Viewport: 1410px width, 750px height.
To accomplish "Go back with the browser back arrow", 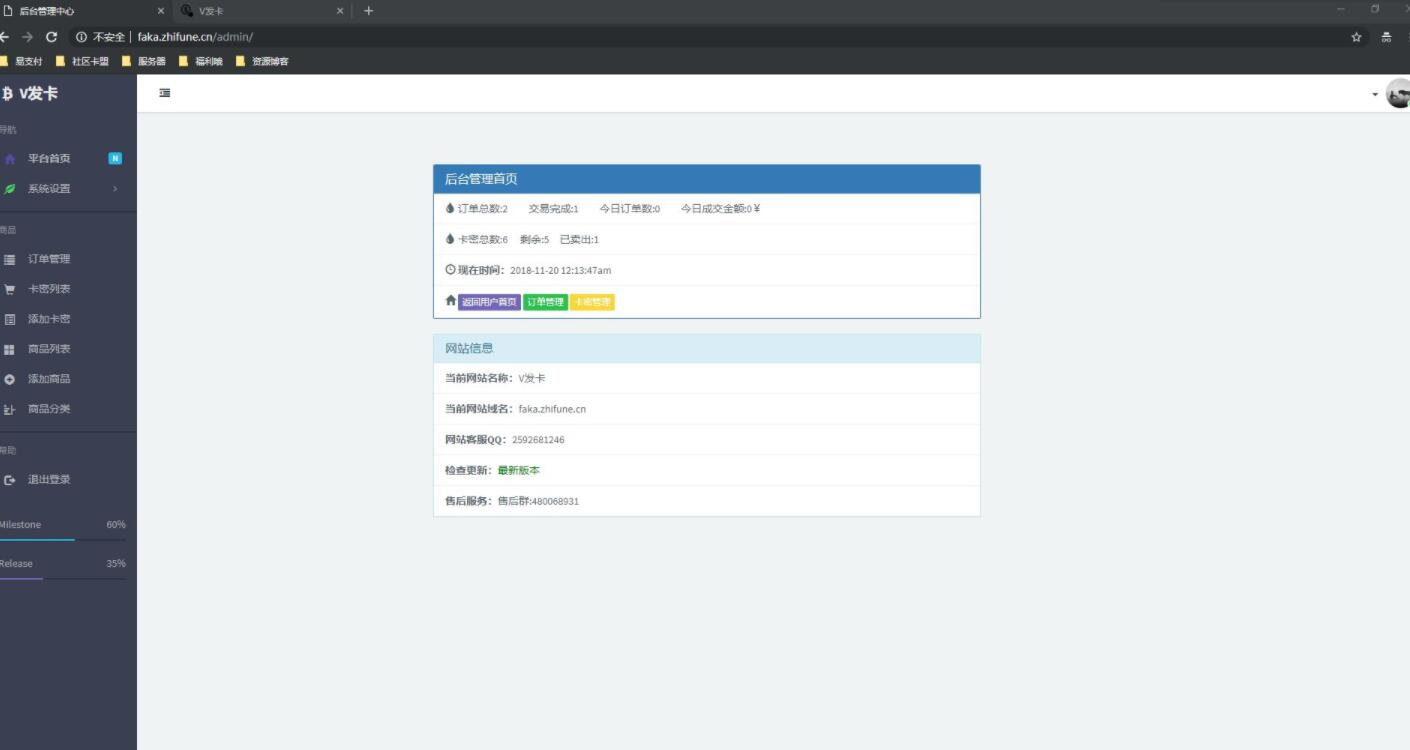I will pos(6,37).
